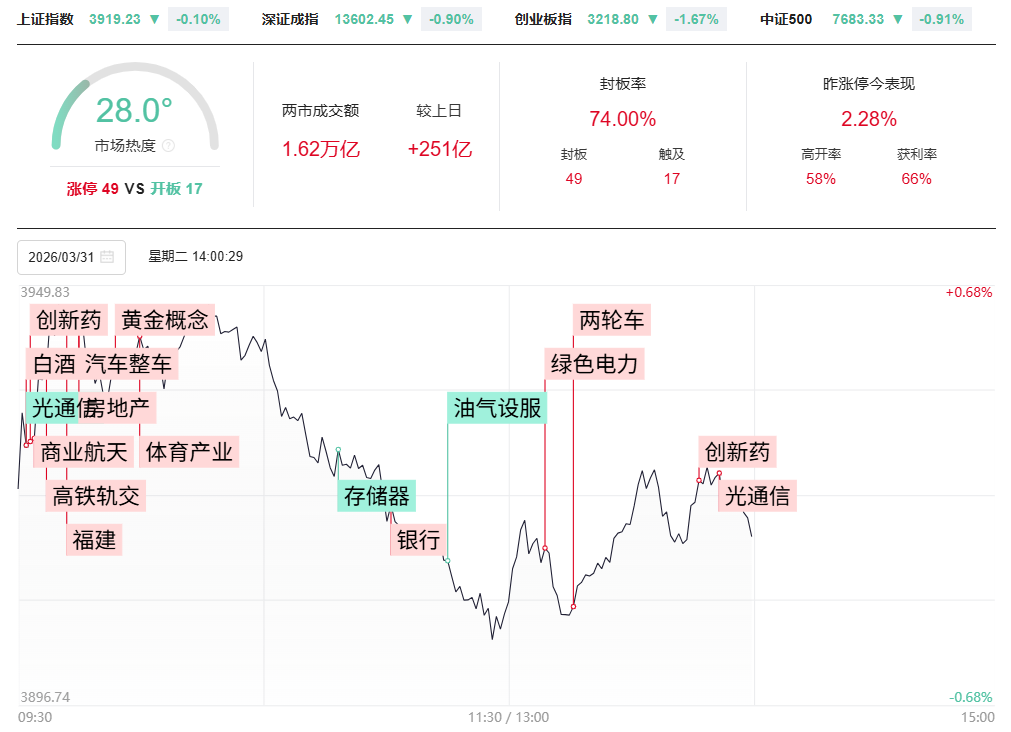Screen dimensions: 1011x732
Task: Click the 封板率 74.00% statistic
Action: point(622,119)
